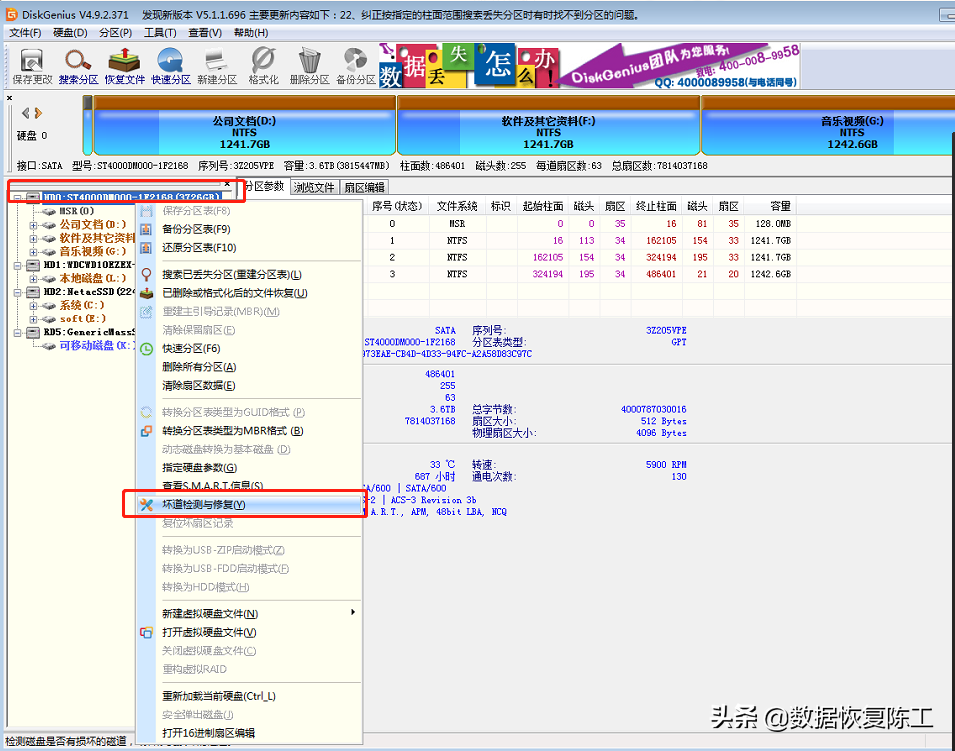Image resolution: width=955 pixels, height=751 pixels.
Task: Expand the soft(E:) tree node
Action: 33,319
